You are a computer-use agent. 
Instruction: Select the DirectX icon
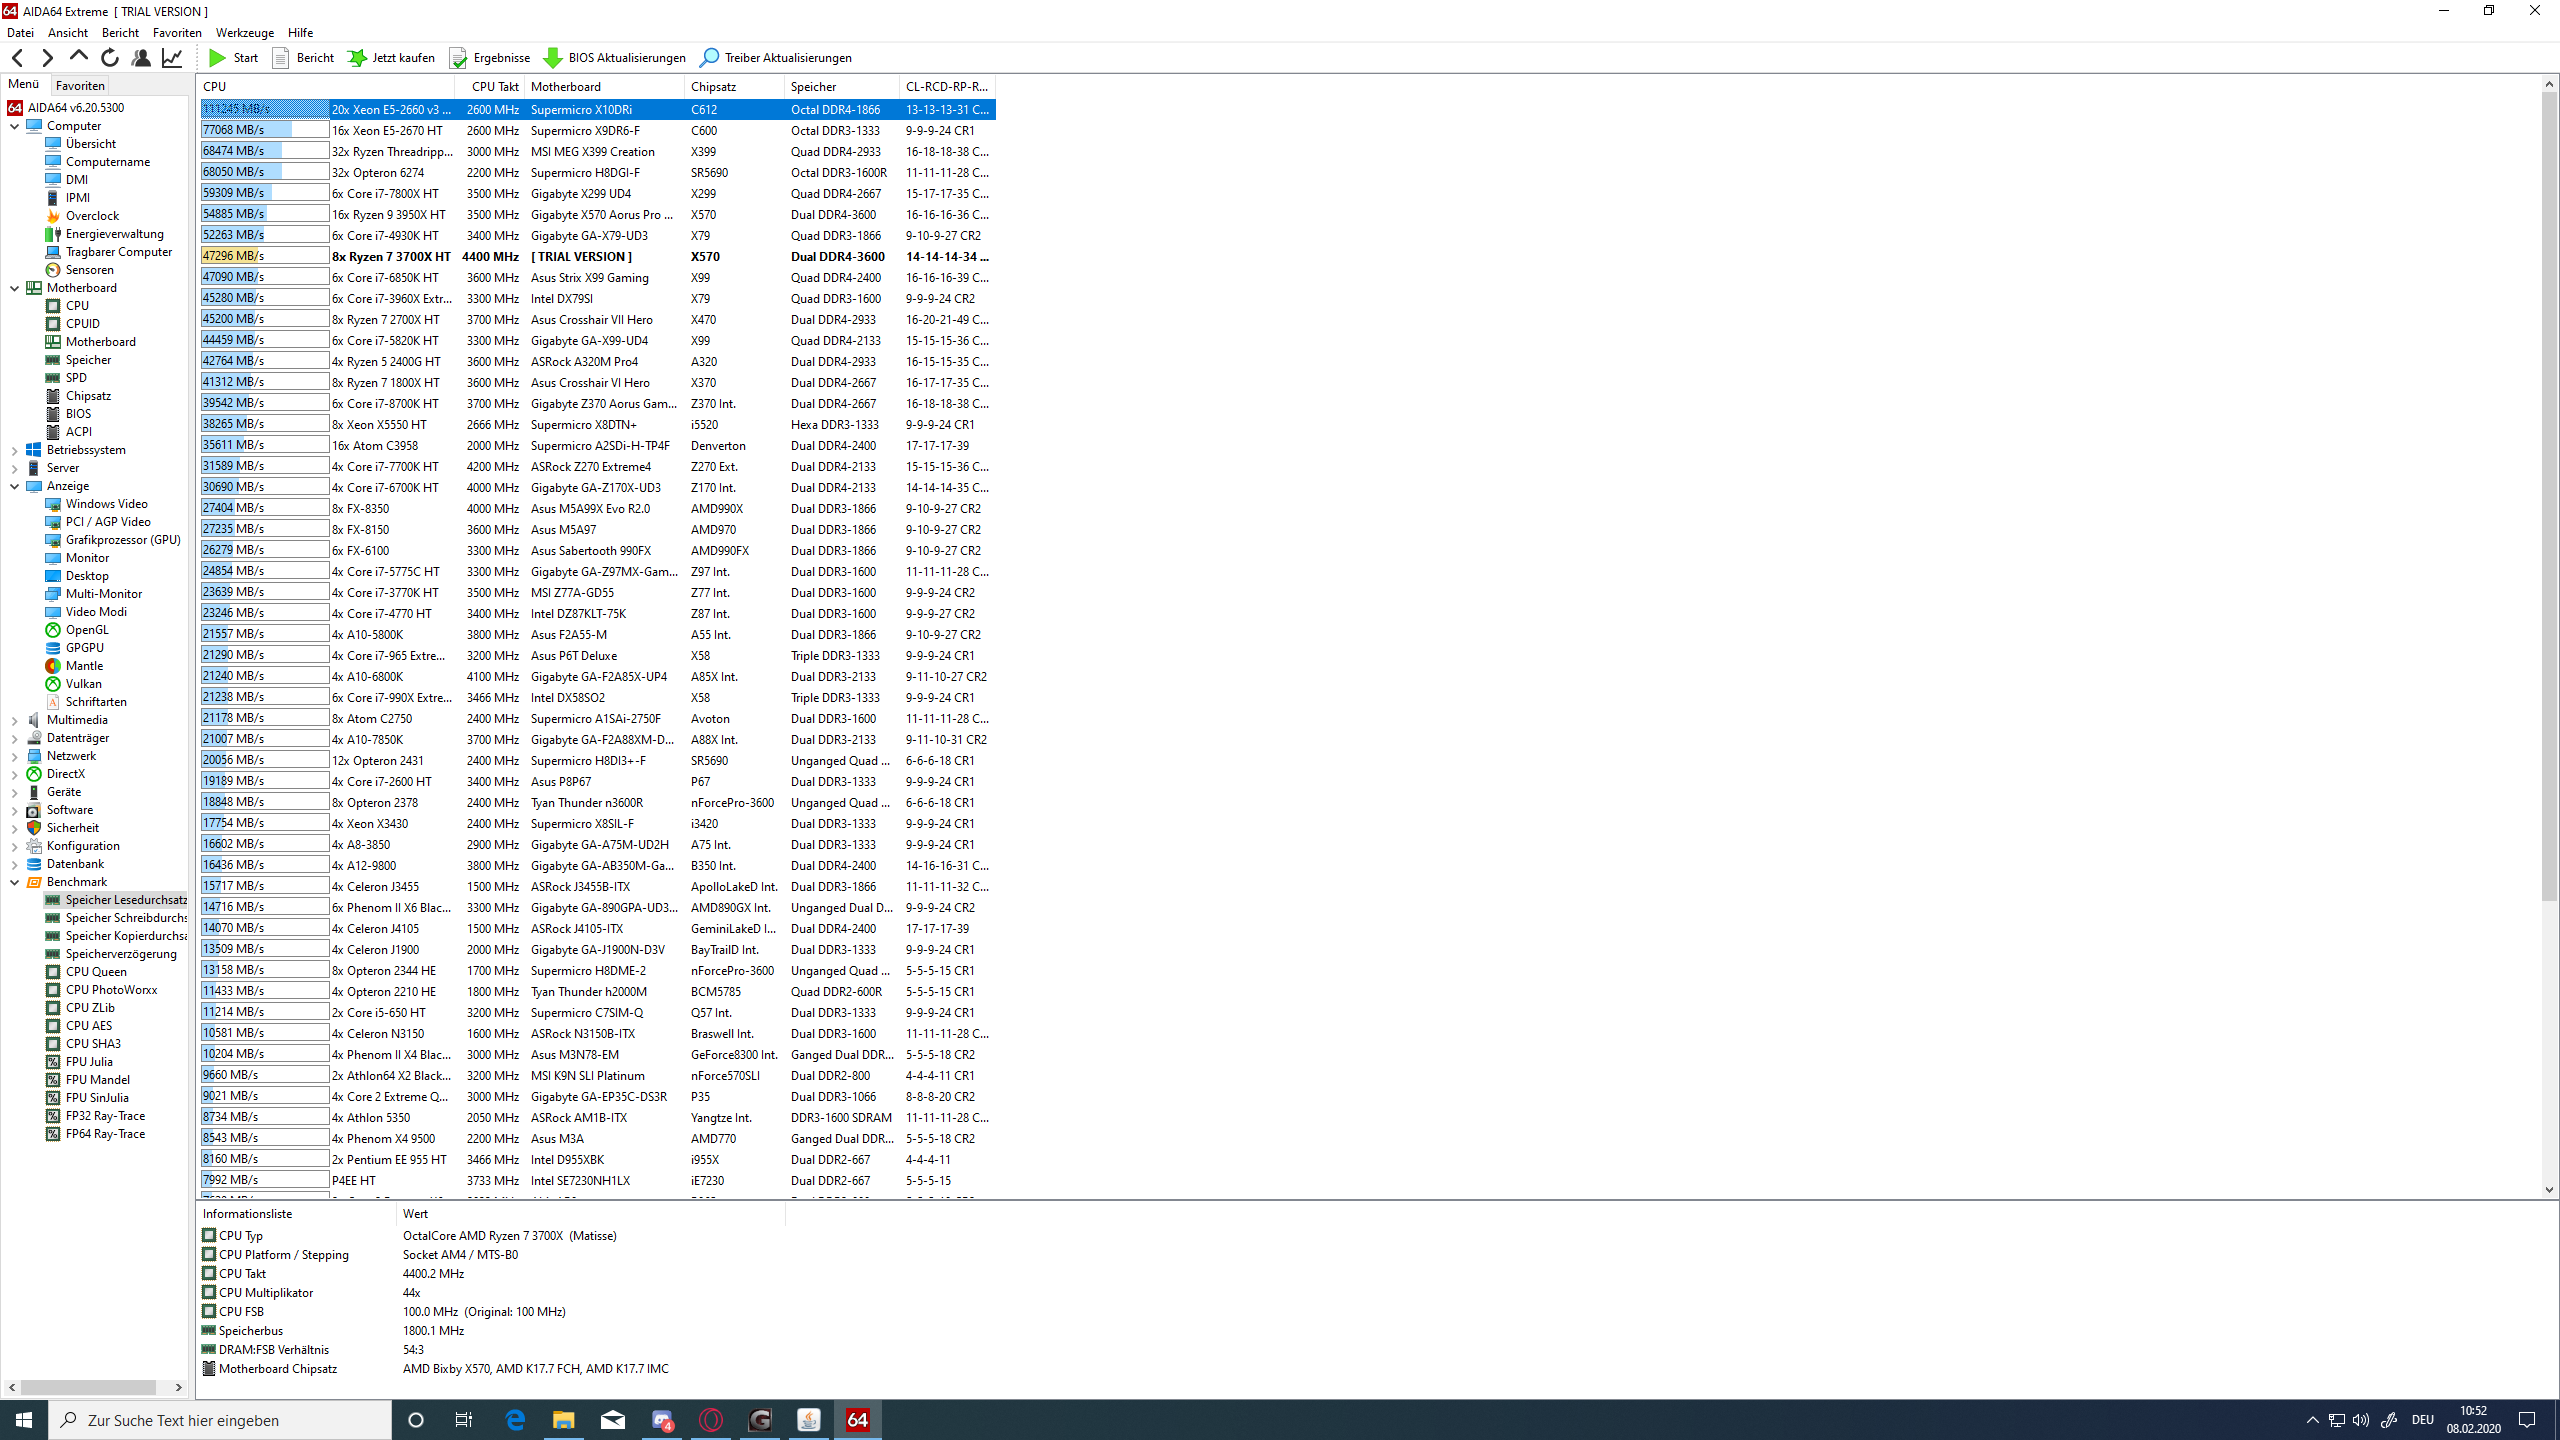pyautogui.click(x=34, y=774)
